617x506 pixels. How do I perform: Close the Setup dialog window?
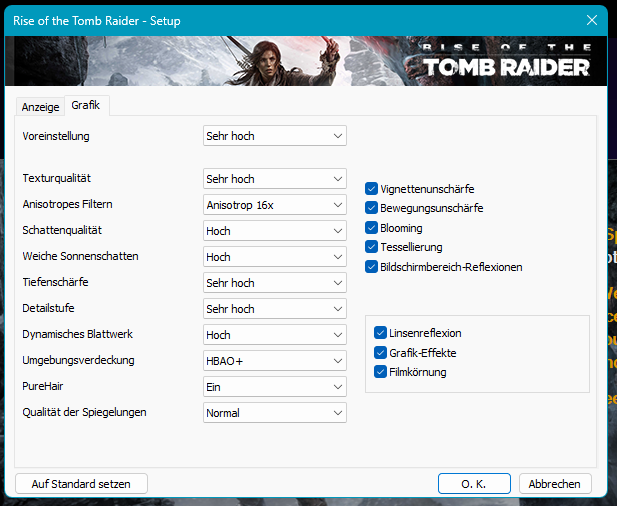pos(591,20)
